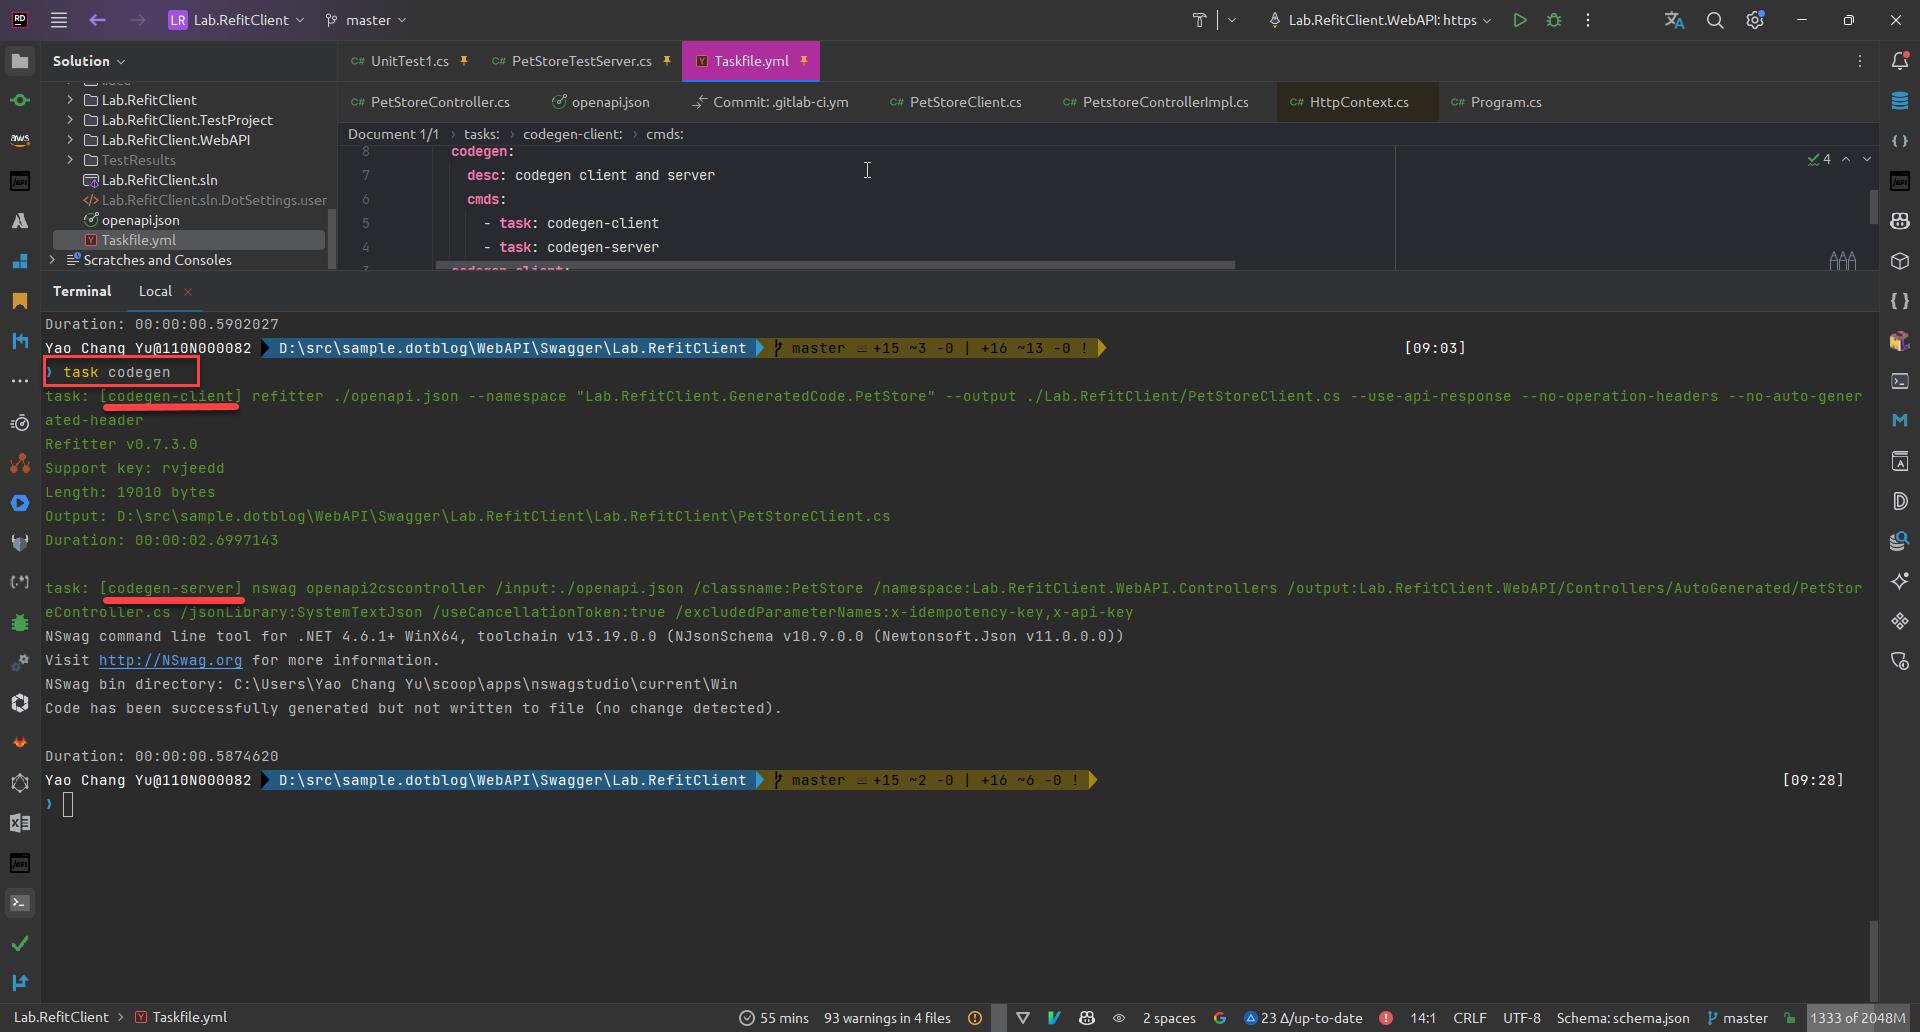
Task: Unpin the Taskfile.yml tab
Action: (805, 60)
